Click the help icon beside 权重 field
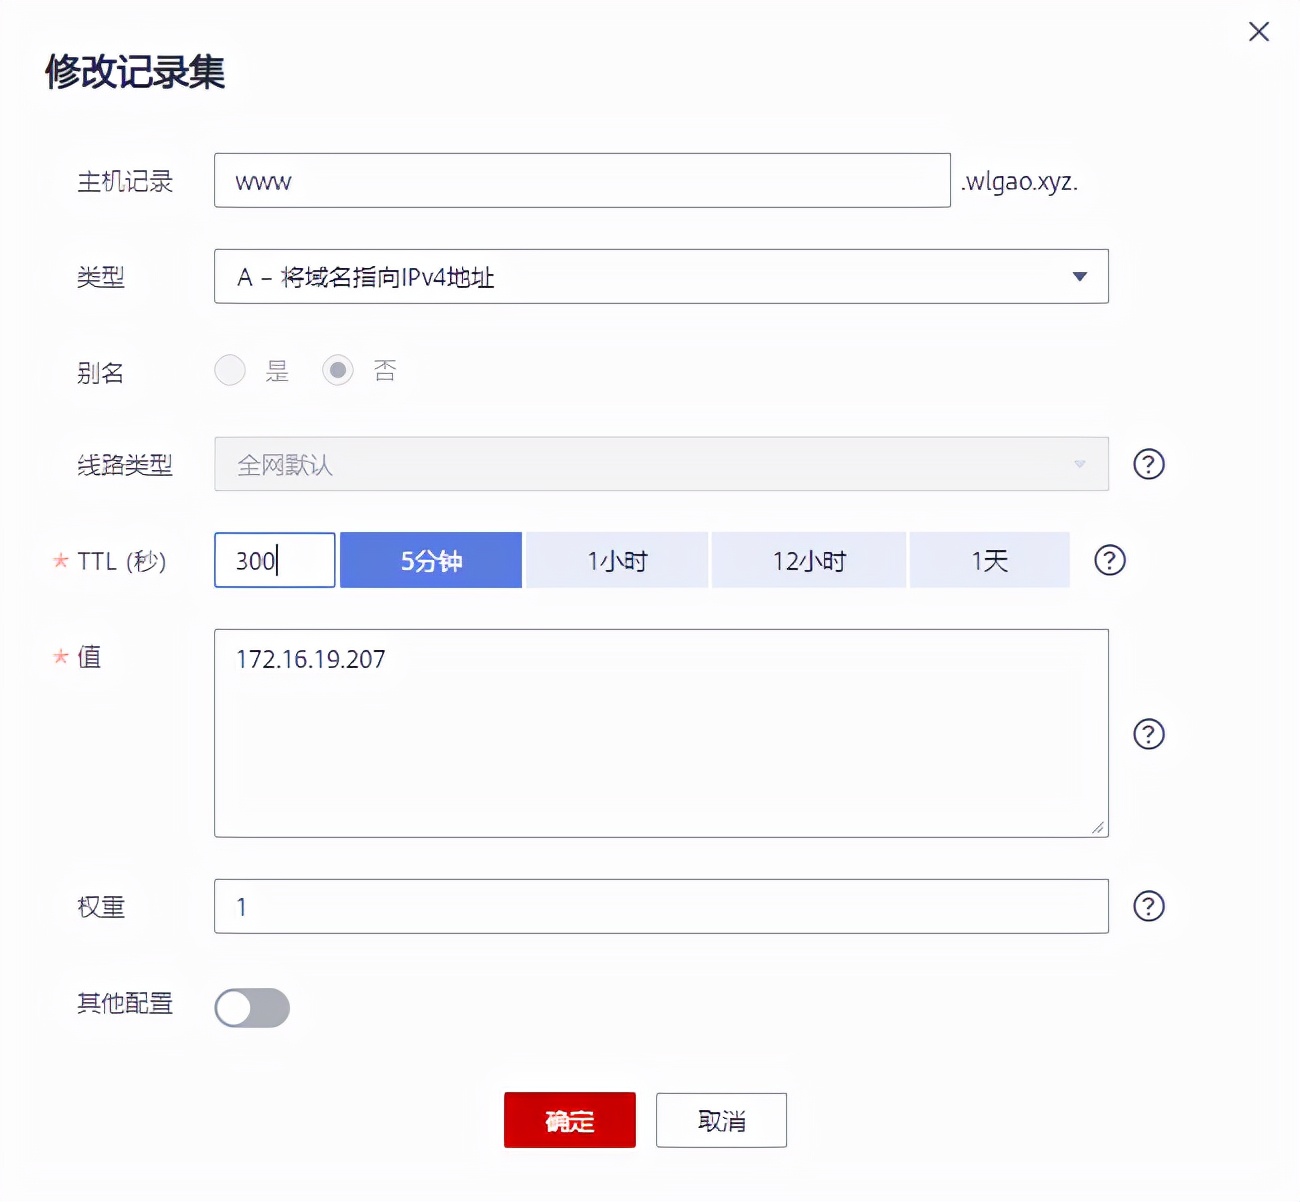The image size is (1300, 1202). [1148, 907]
